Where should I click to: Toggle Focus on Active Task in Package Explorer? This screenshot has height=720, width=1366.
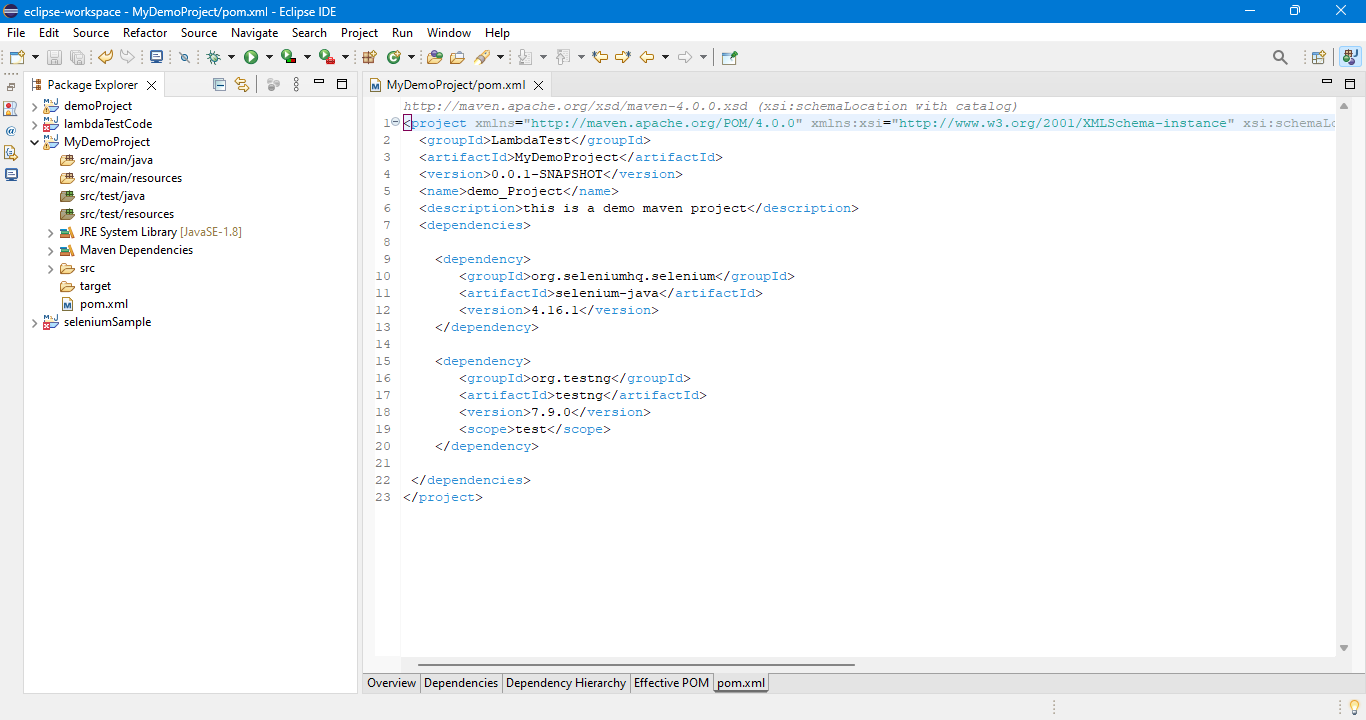coord(272,85)
